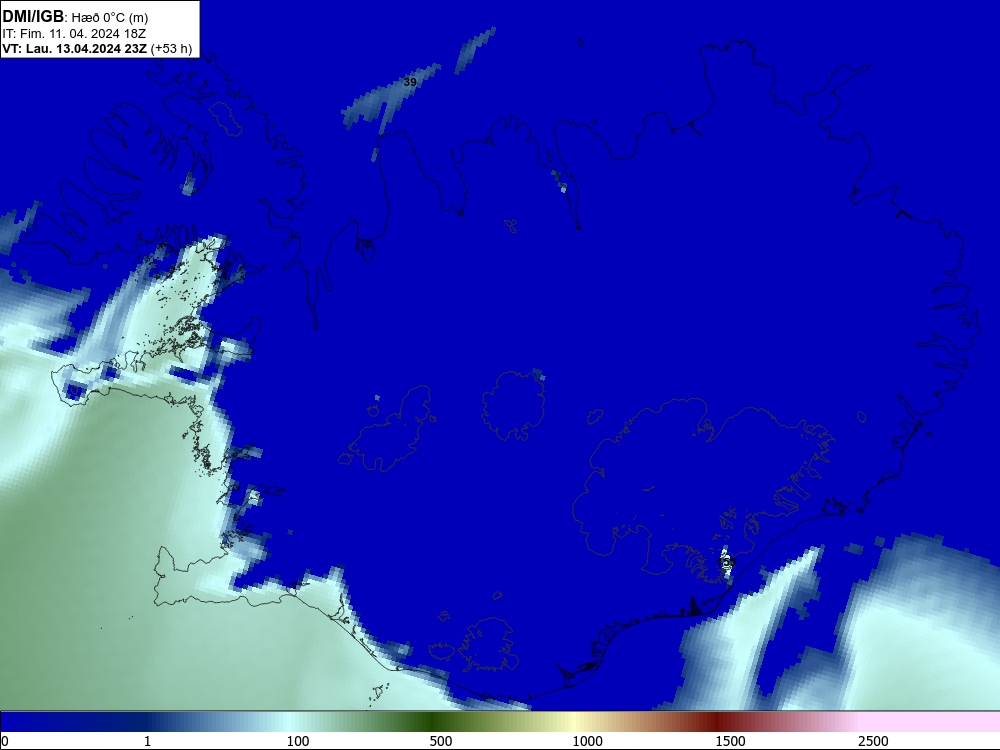Click the colorbar label '1'
1000x750 pixels.
tap(147, 741)
